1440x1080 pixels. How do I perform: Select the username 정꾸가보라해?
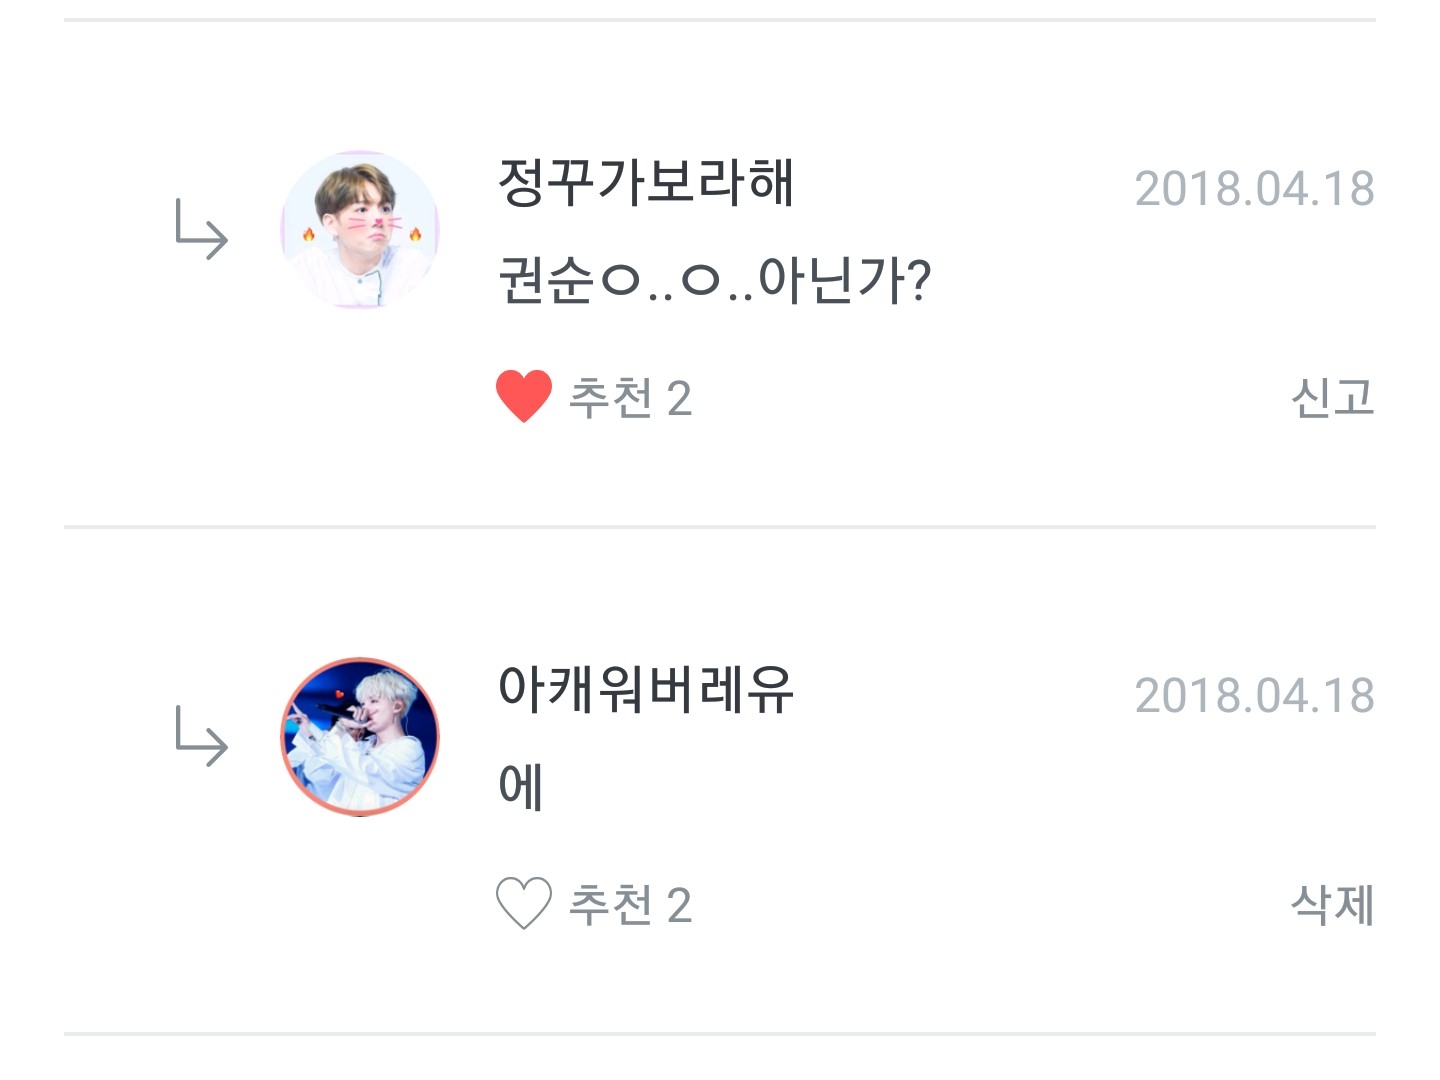pos(646,183)
